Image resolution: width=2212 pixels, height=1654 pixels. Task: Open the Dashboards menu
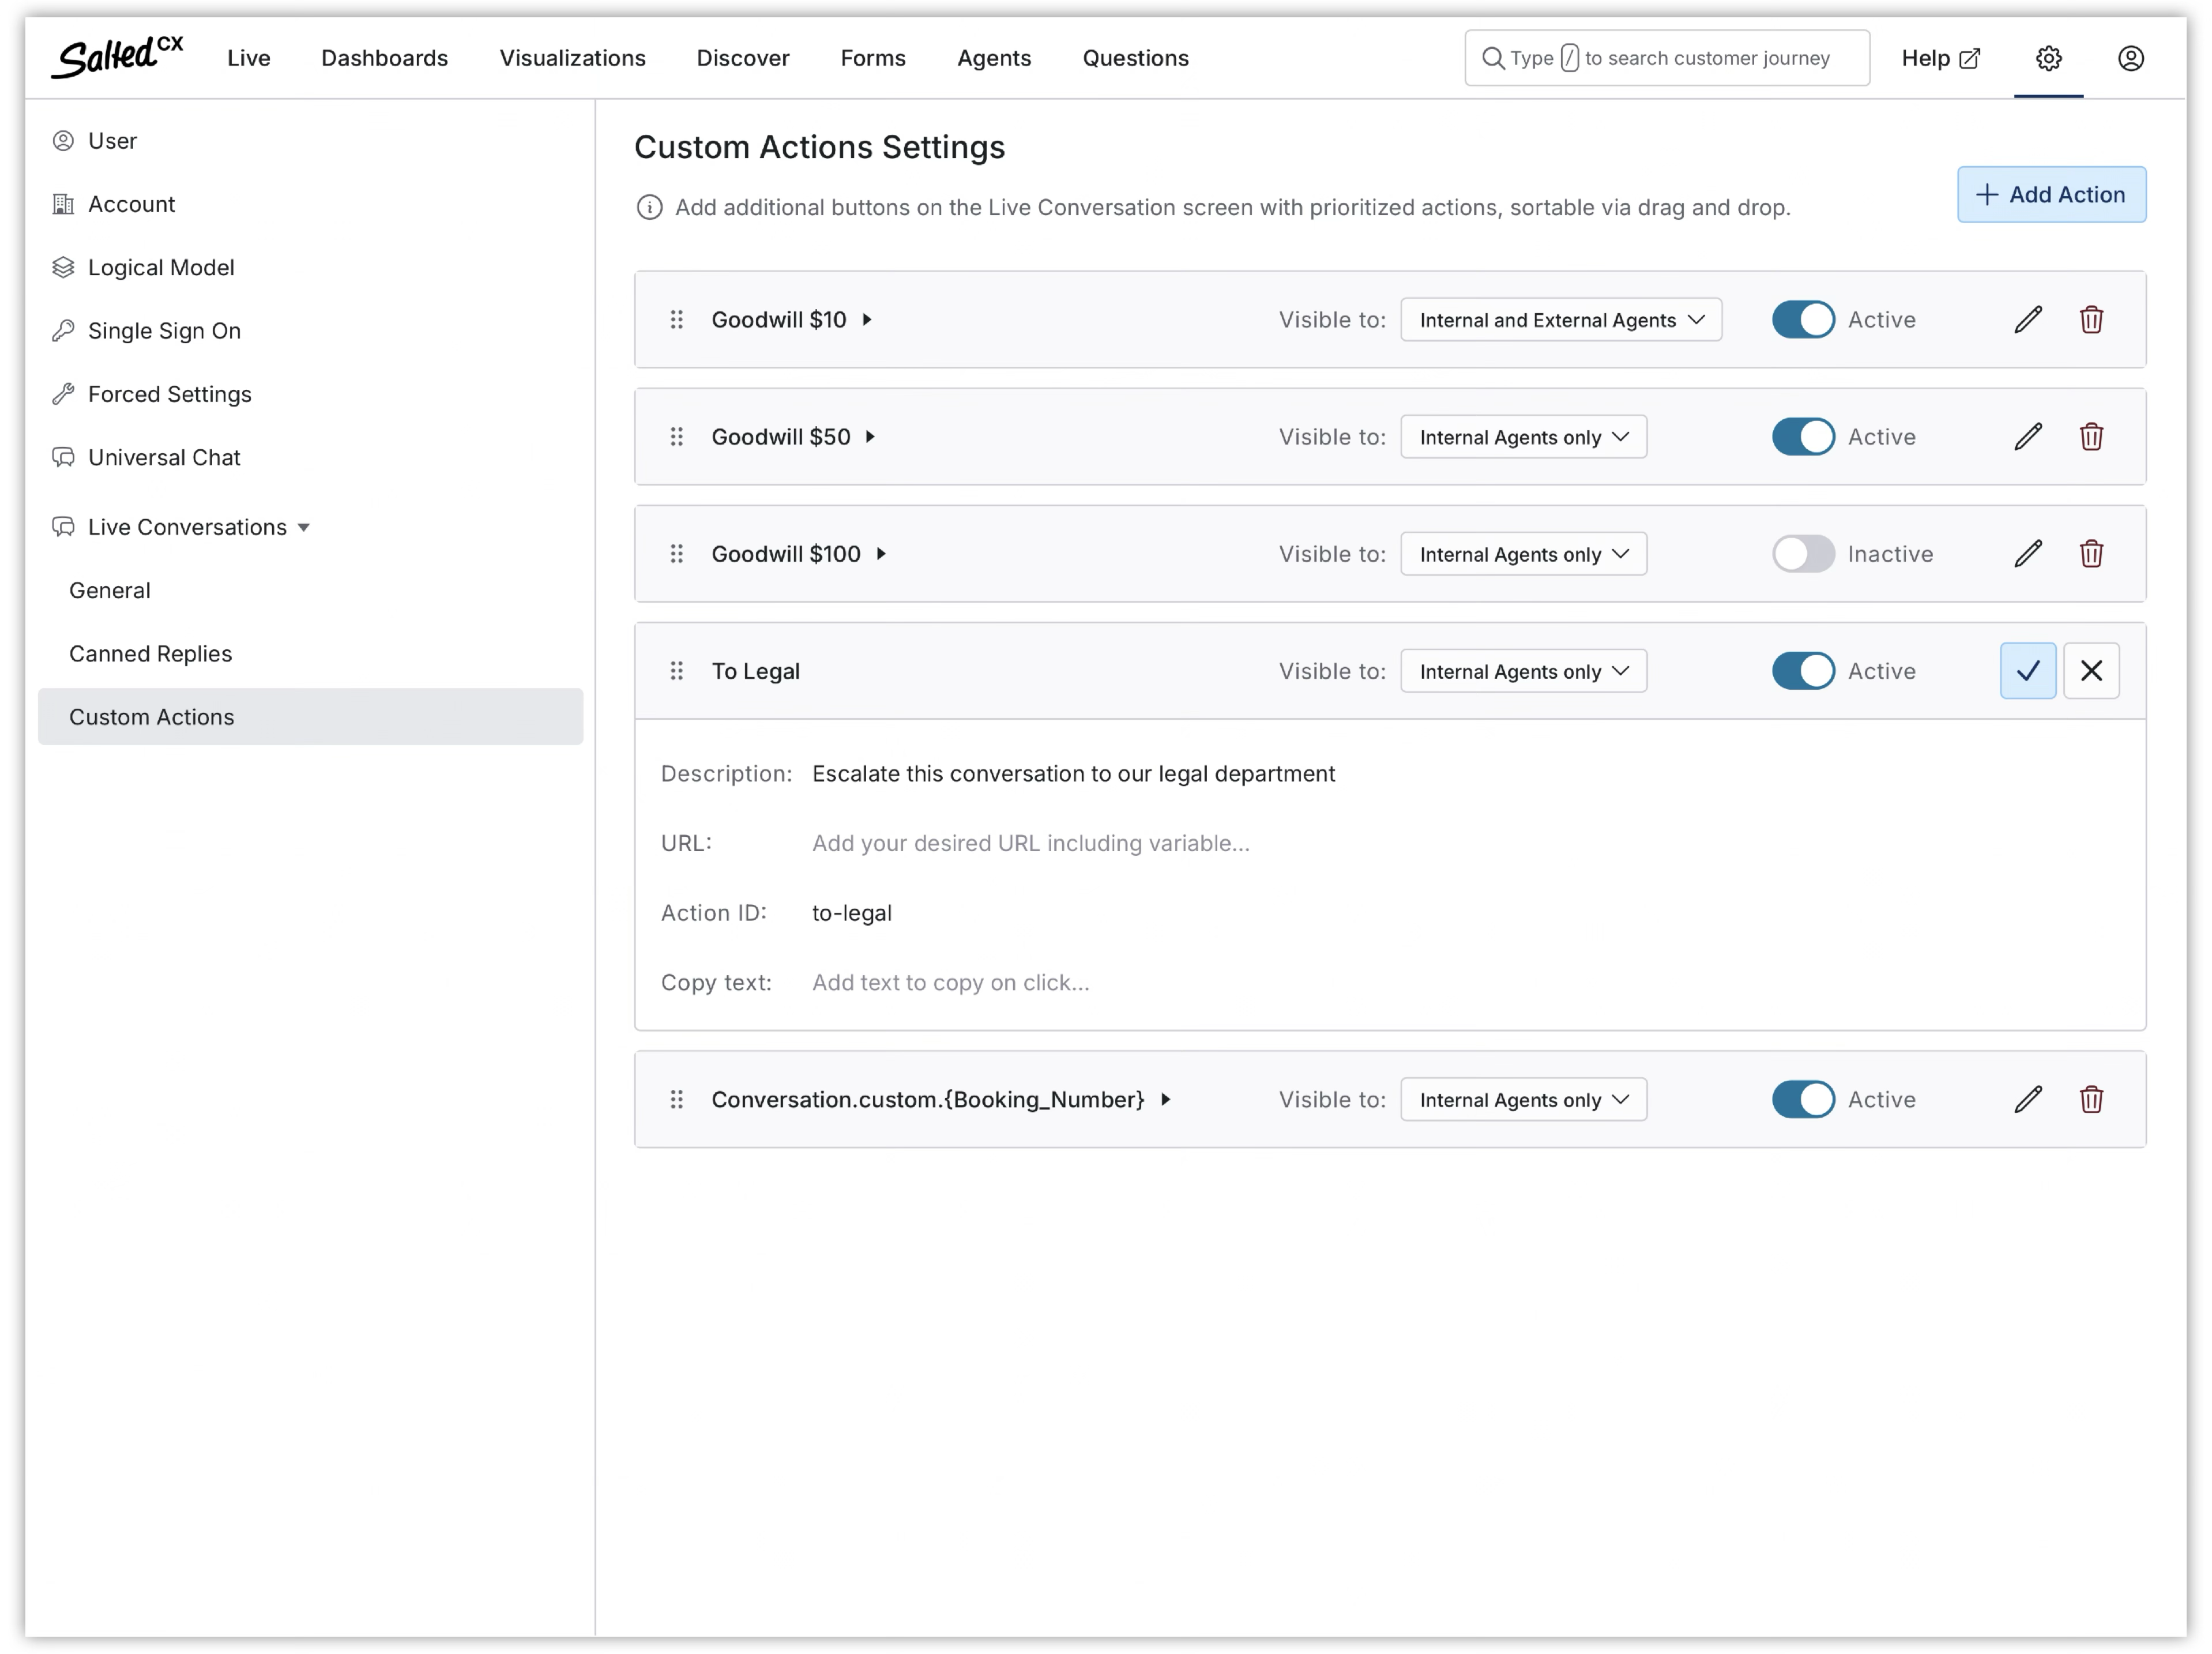384,58
